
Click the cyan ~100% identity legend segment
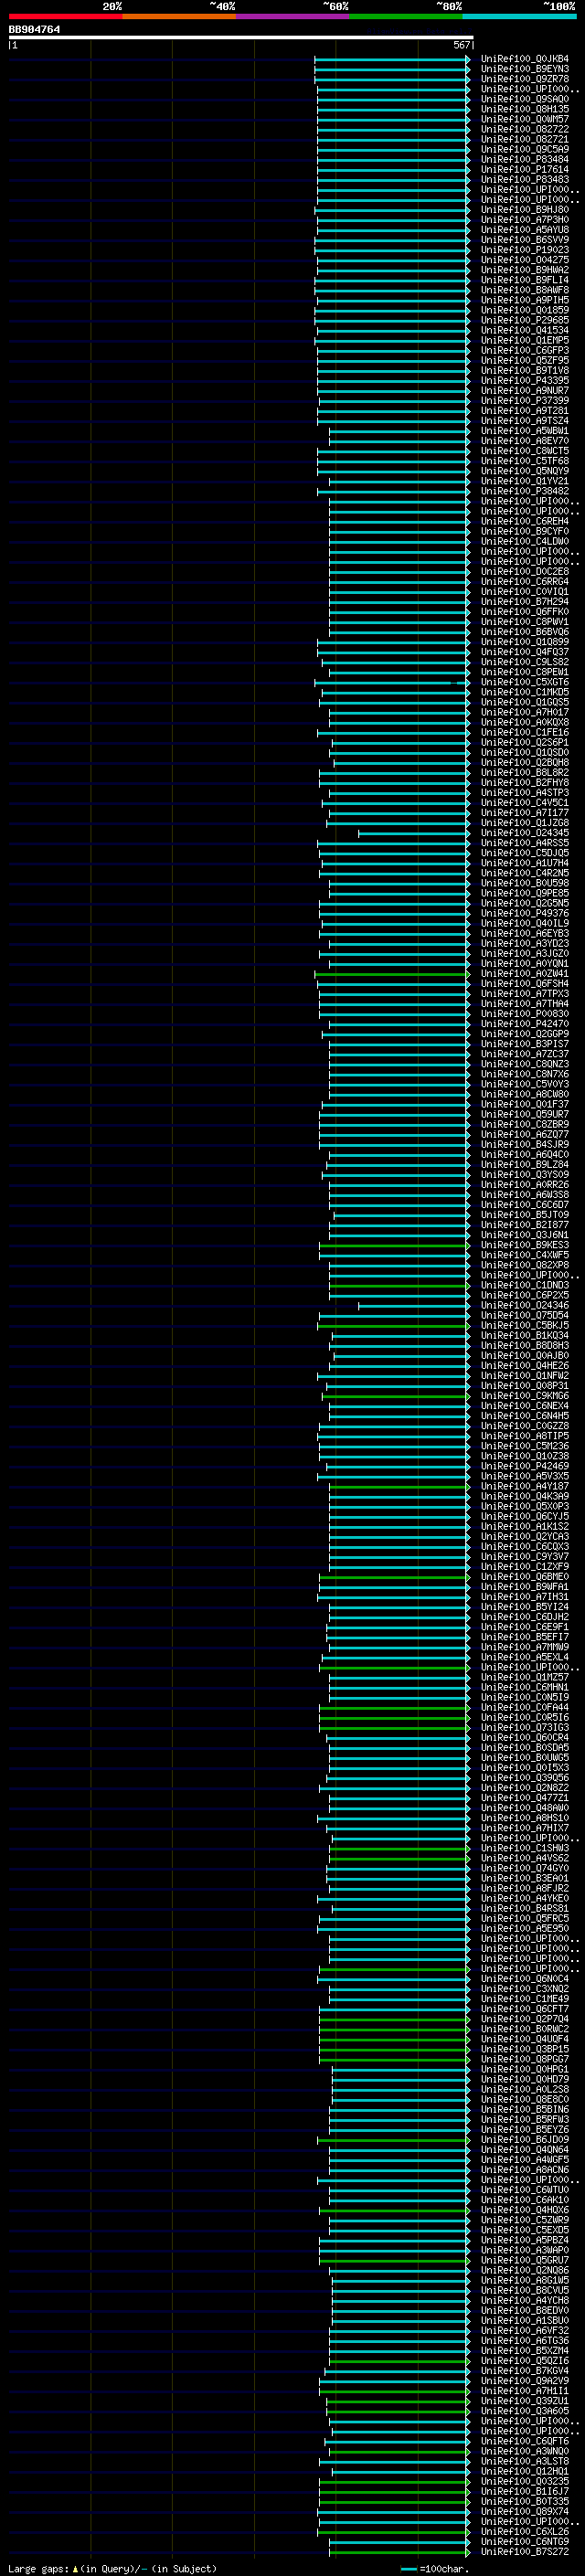(x=519, y=17)
